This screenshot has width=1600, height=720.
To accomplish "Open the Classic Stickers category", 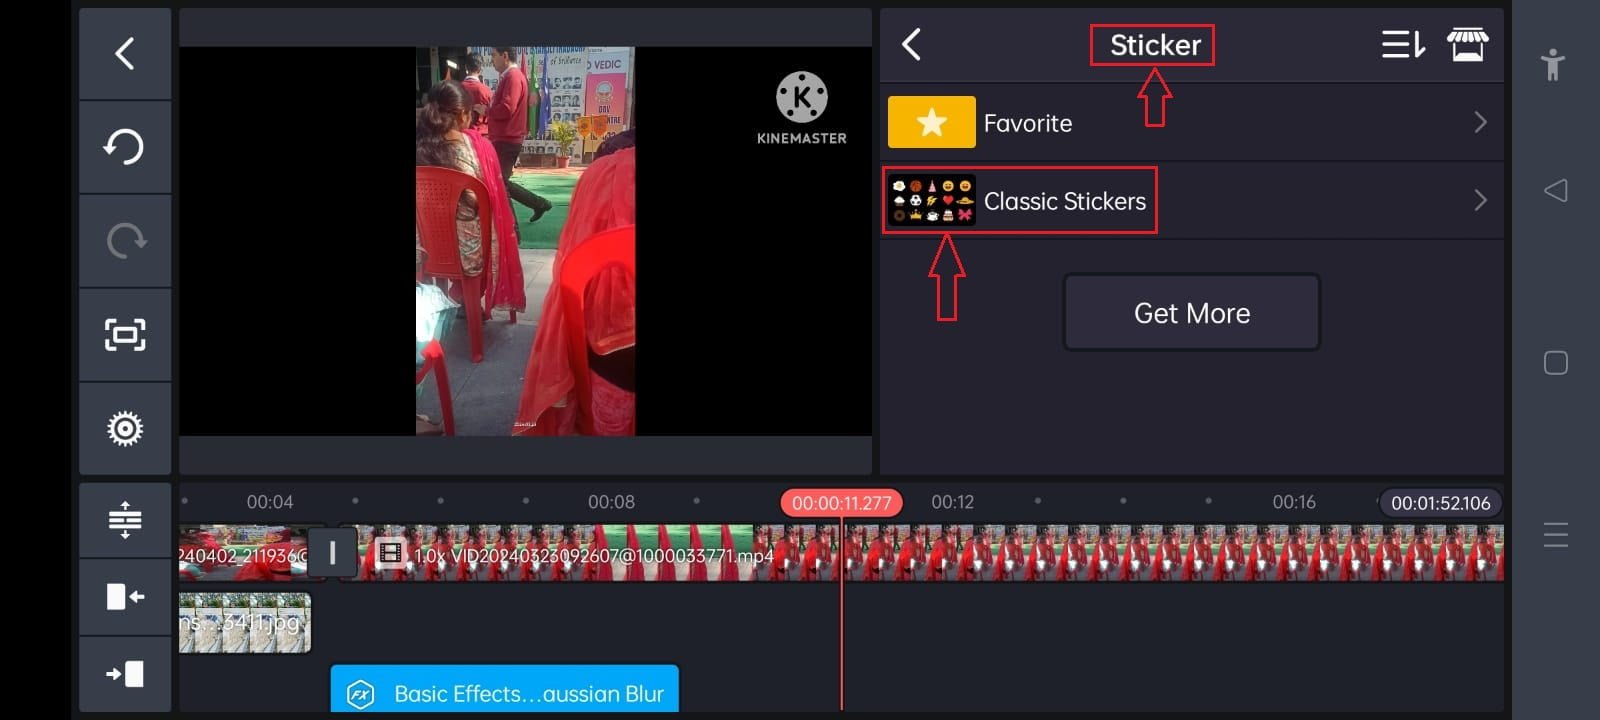I will 1064,201.
